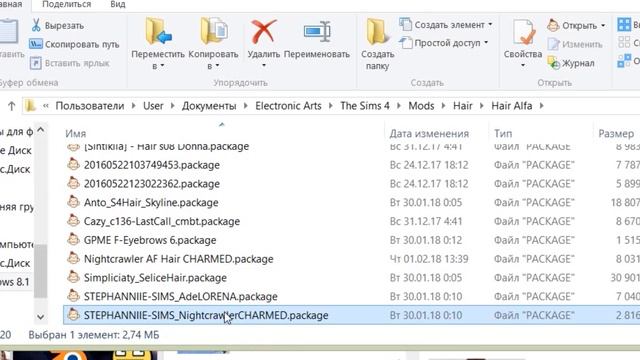Image resolution: width=640 pixels, height=360 pixels.
Task: Sort by the Имя column header
Action: tap(76, 134)
